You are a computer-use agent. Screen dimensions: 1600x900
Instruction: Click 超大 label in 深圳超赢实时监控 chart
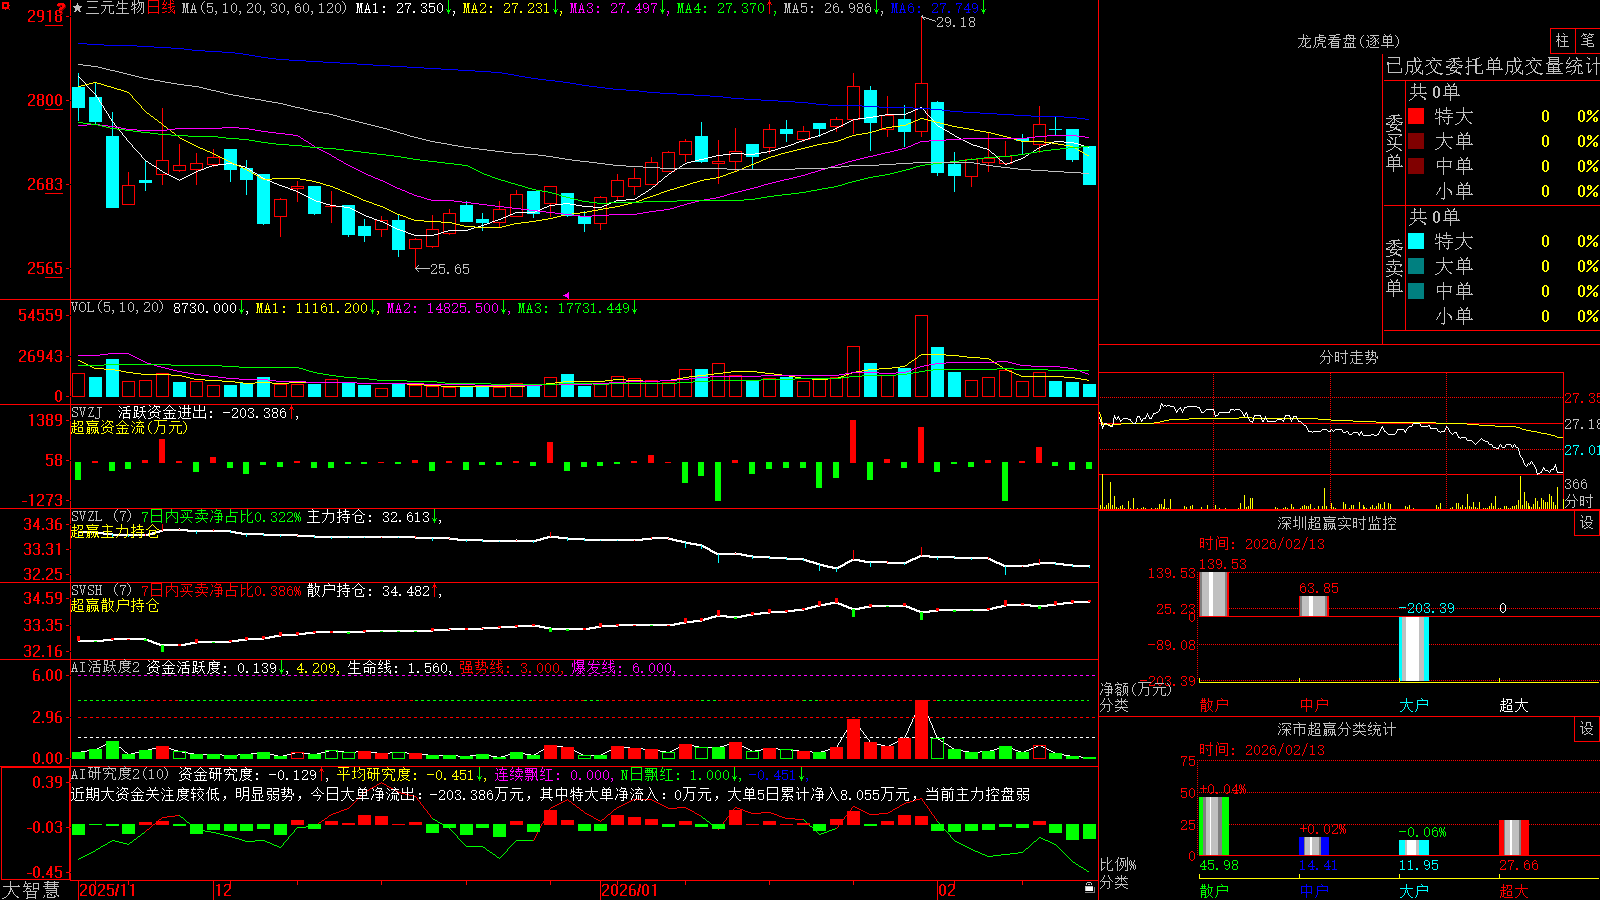(x=1513, y=705)
